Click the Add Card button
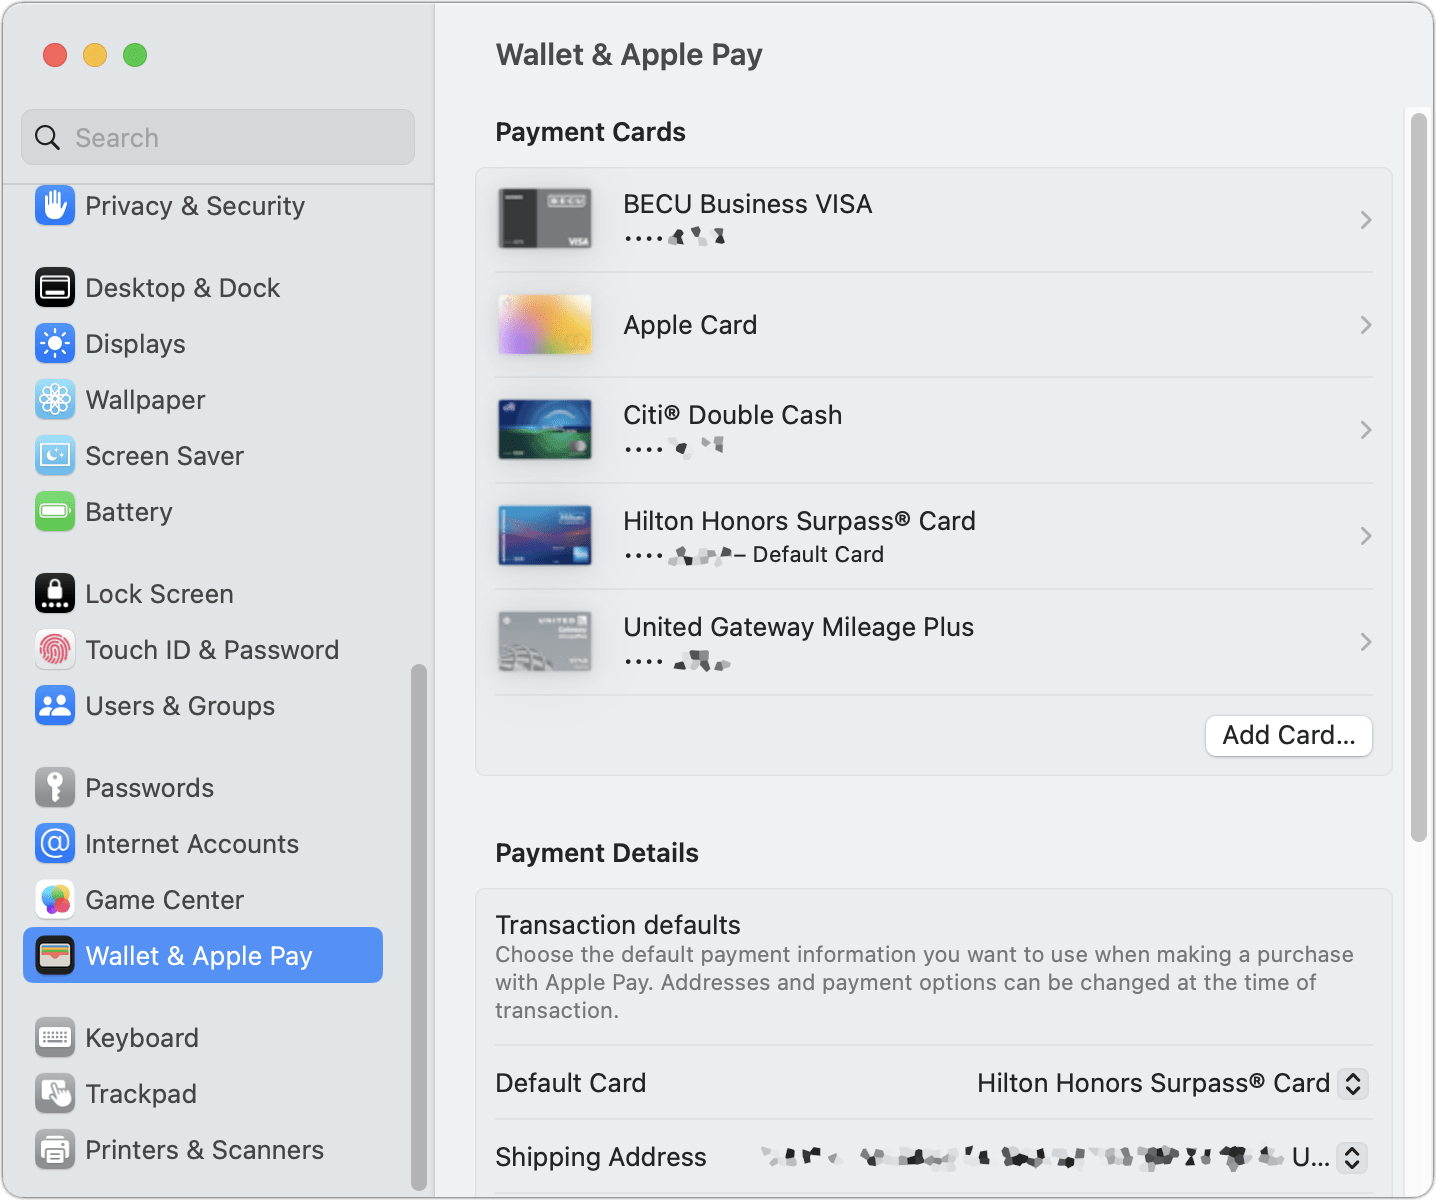 point(1288,735)
